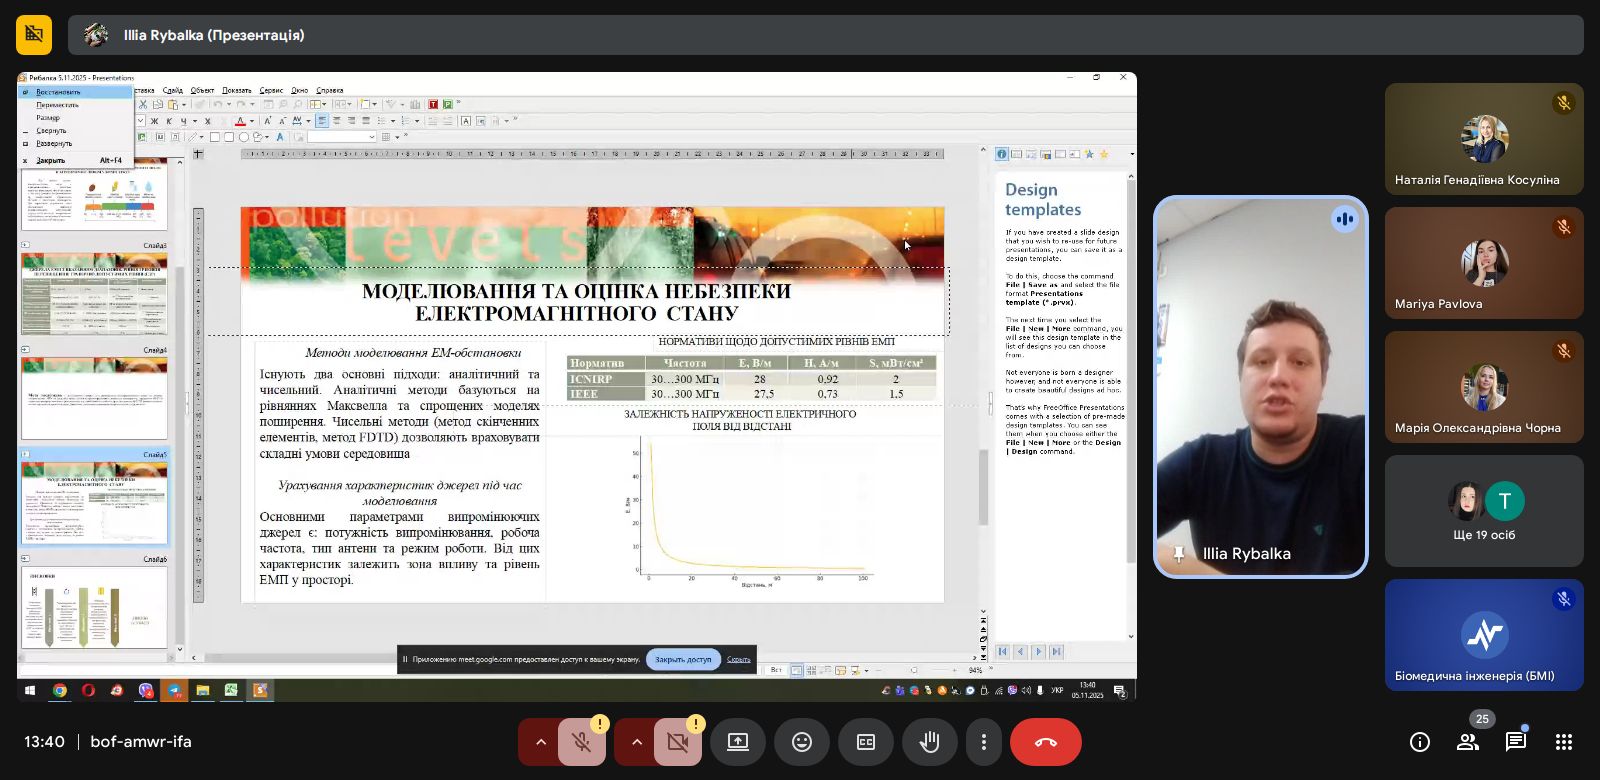Viewport: 1600px width, 780px height.
Task: Toggle closed captions on
Action: pos(866,742)
